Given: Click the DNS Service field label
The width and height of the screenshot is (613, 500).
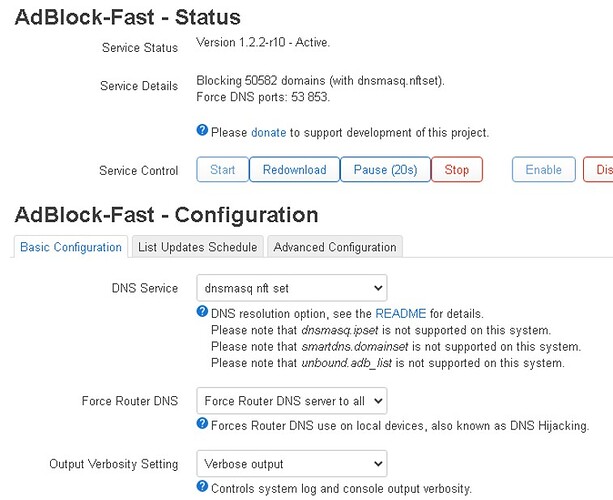Looking at the screenshot, I should coord(145,288).
